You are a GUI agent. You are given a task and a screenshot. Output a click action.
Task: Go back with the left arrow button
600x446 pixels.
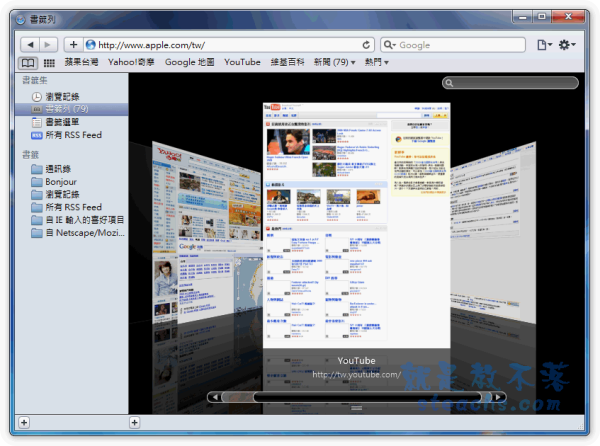click(30, 45)
